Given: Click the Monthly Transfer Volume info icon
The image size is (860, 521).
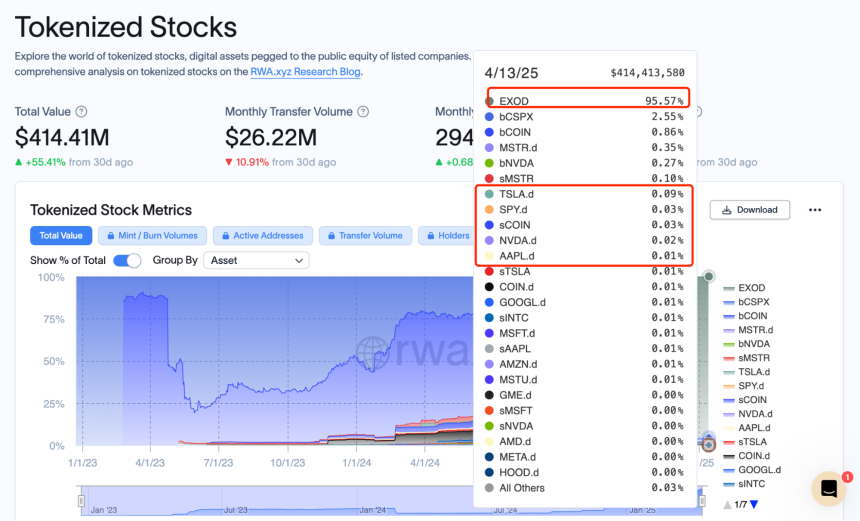Looking at the screenshot, I should (363, 112).
